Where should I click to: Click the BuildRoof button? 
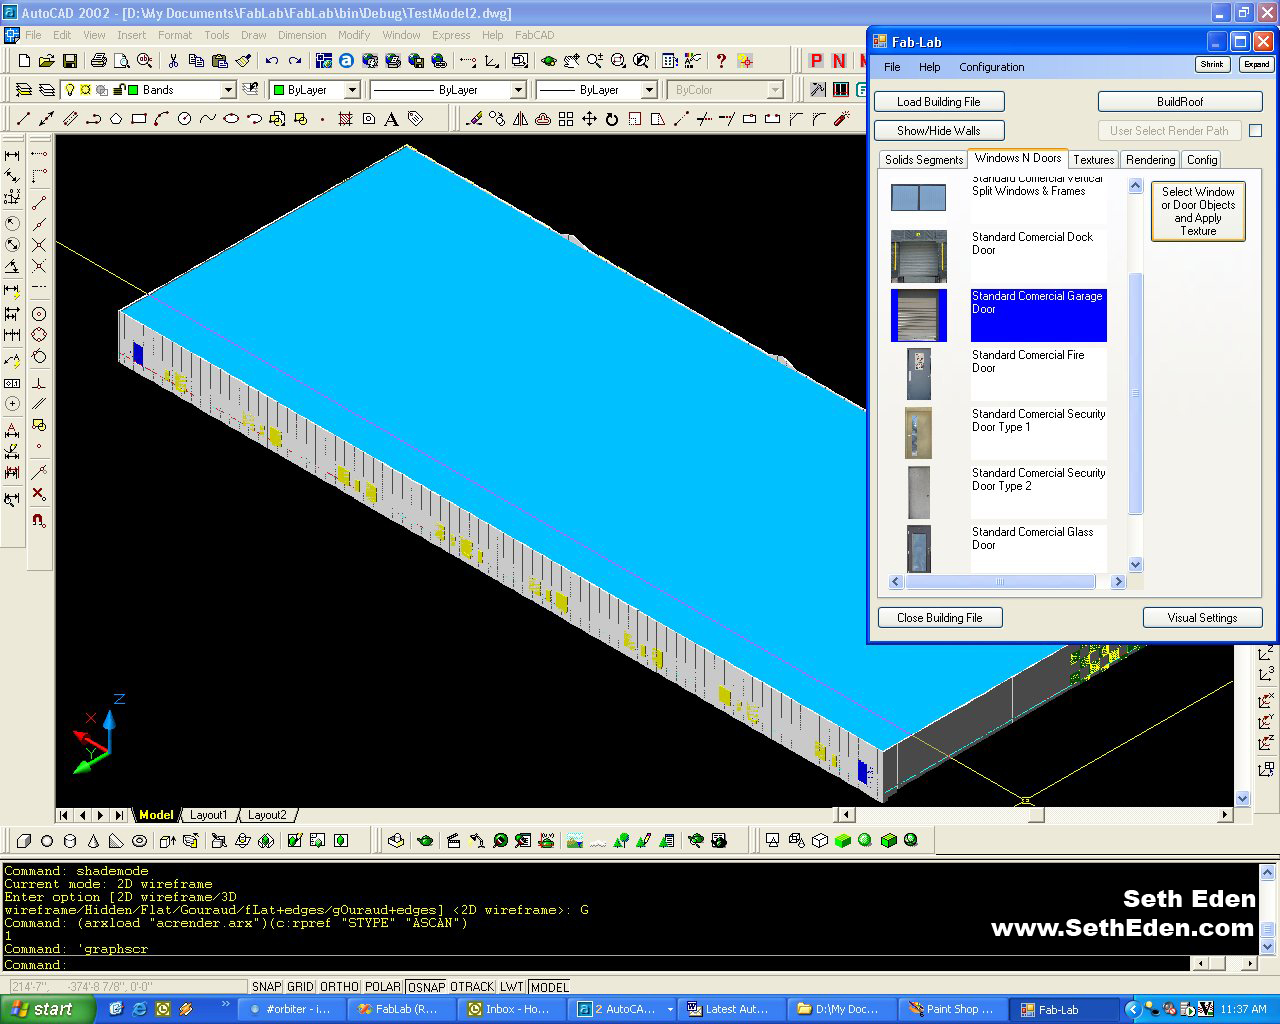1180,102
